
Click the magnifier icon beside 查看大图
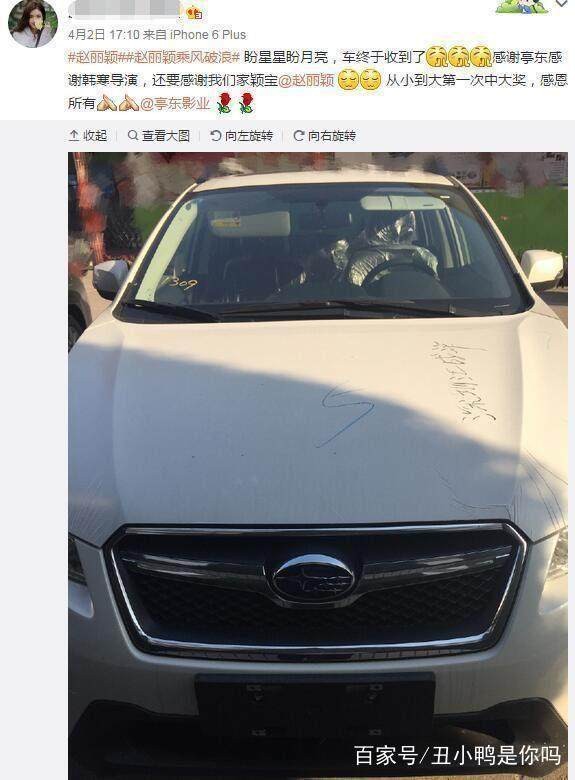[x=133, y=135]
